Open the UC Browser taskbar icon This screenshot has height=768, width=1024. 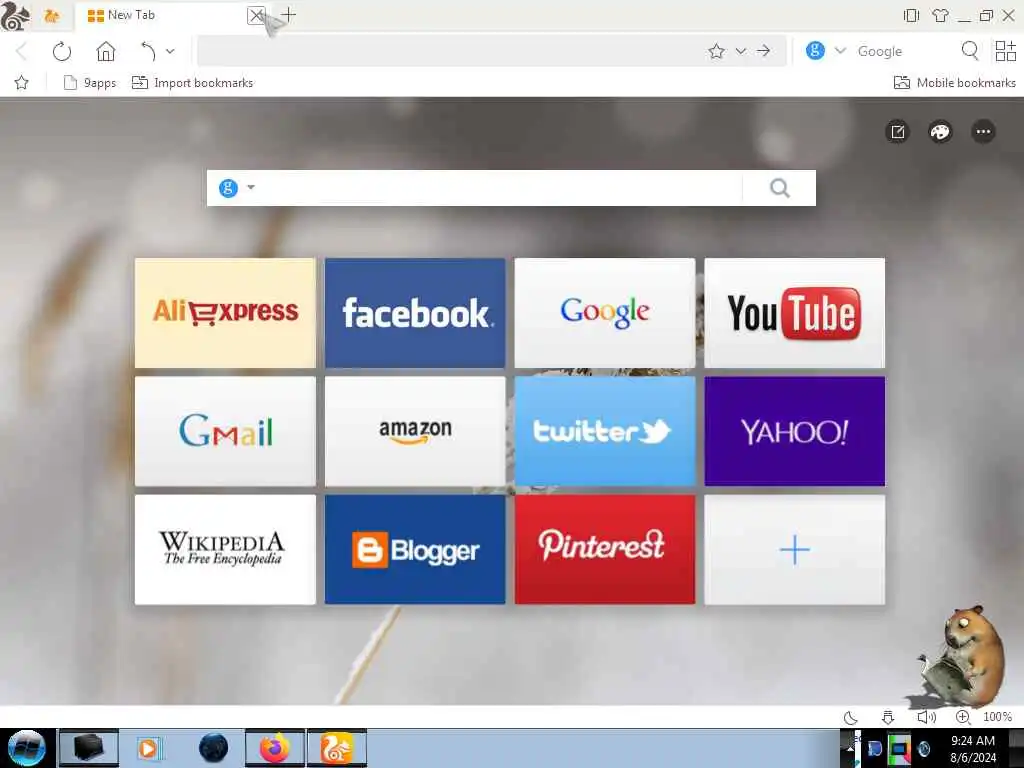click(x=337, y=748)
